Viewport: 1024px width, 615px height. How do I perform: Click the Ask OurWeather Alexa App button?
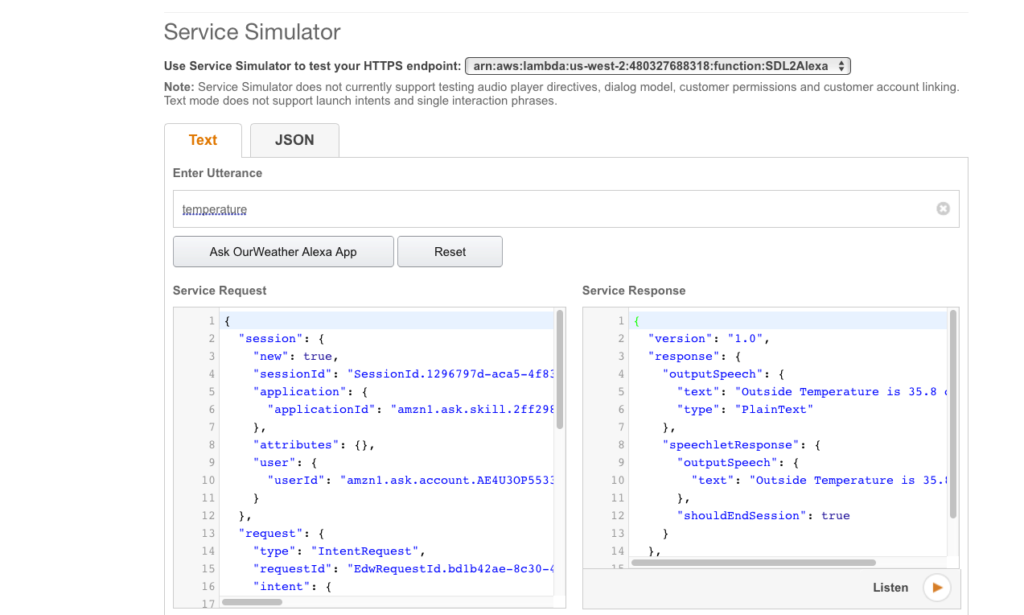(x=283, y=251)
